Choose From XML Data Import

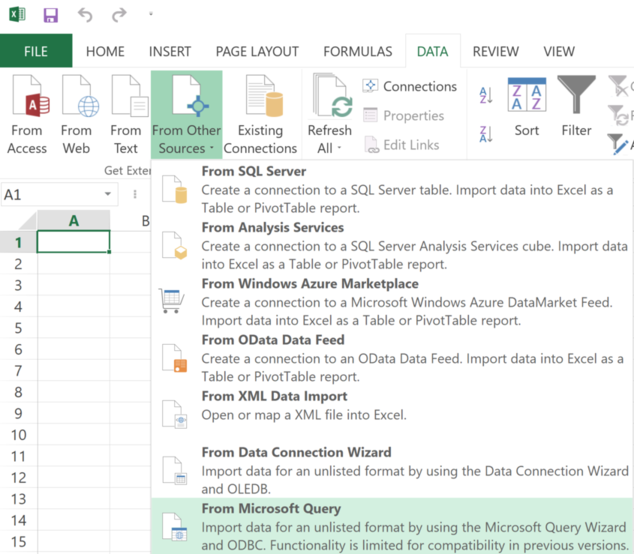point(392,414)
